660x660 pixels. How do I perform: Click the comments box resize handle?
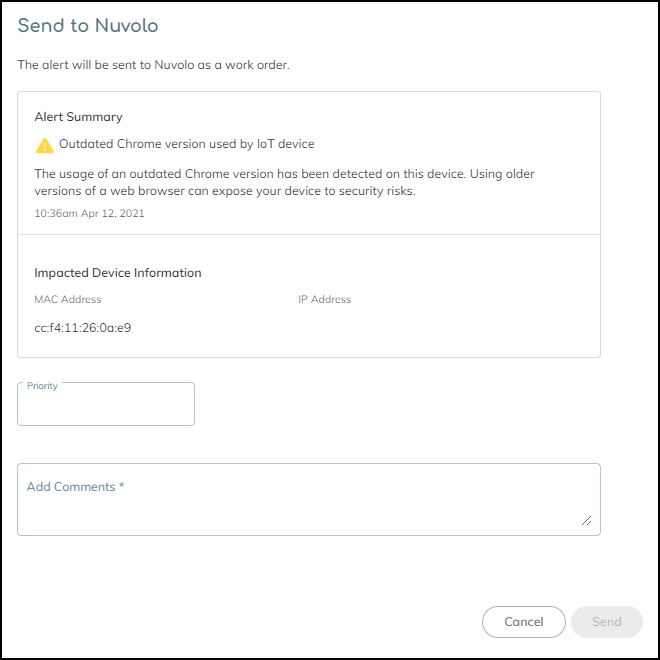tap(586, 520)
